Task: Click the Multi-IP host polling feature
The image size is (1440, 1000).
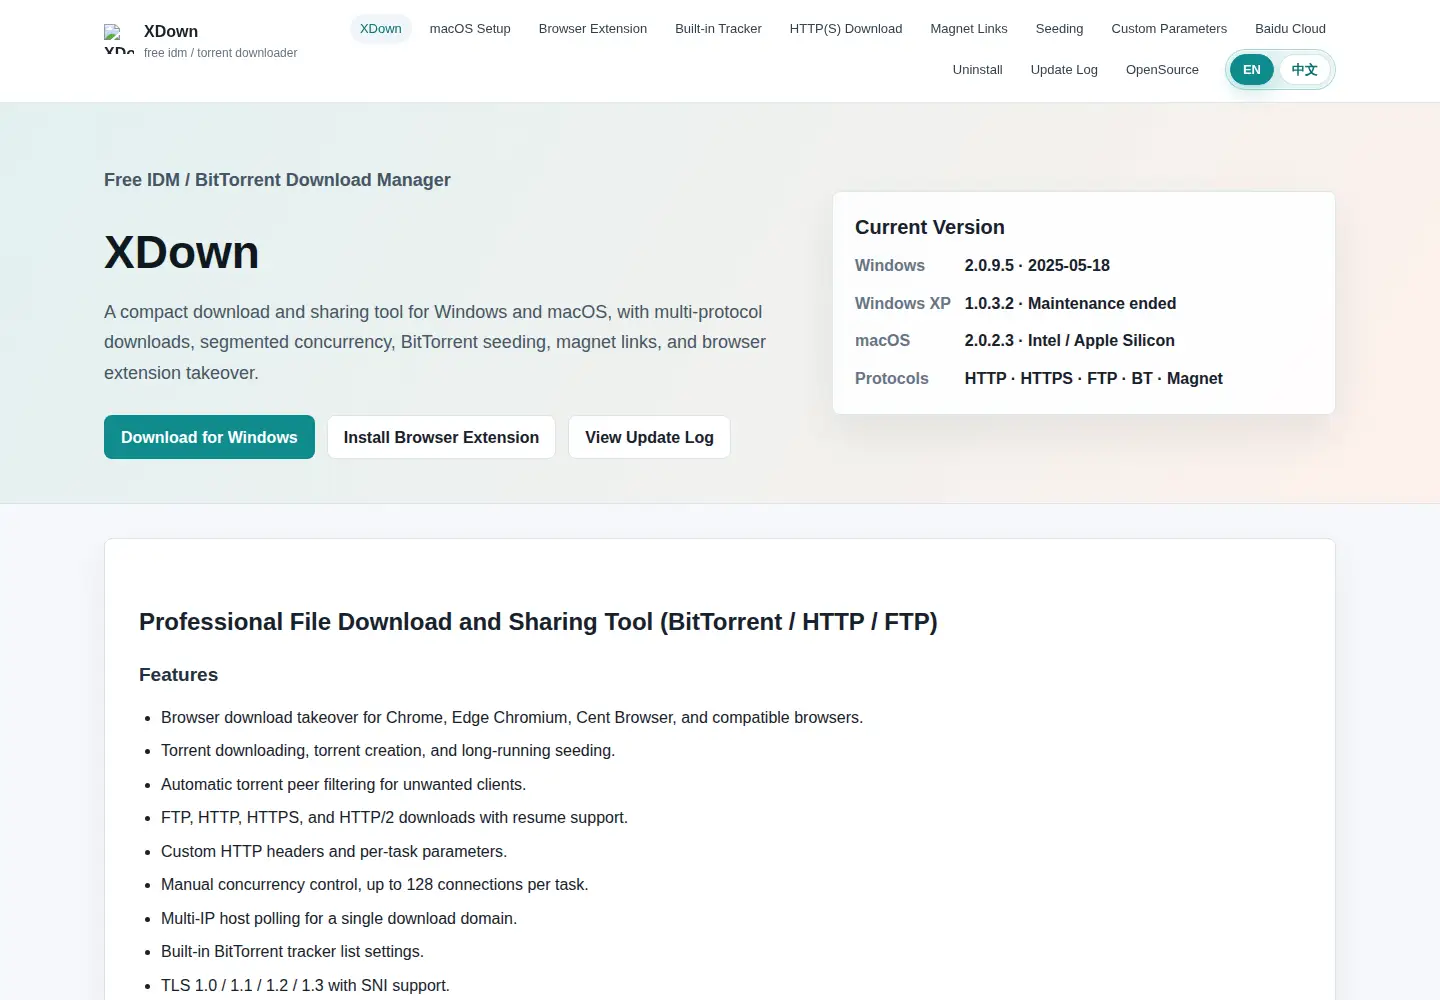Action: tap(339, 919)
